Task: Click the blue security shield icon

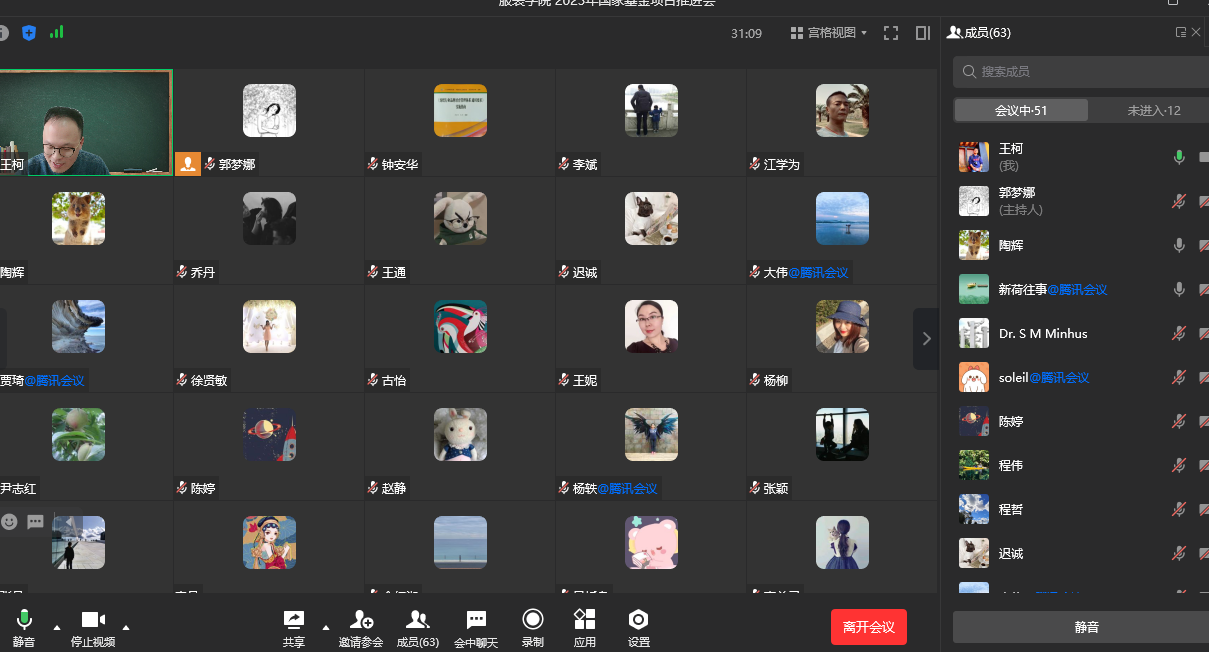Action: (x=29, y=33)
